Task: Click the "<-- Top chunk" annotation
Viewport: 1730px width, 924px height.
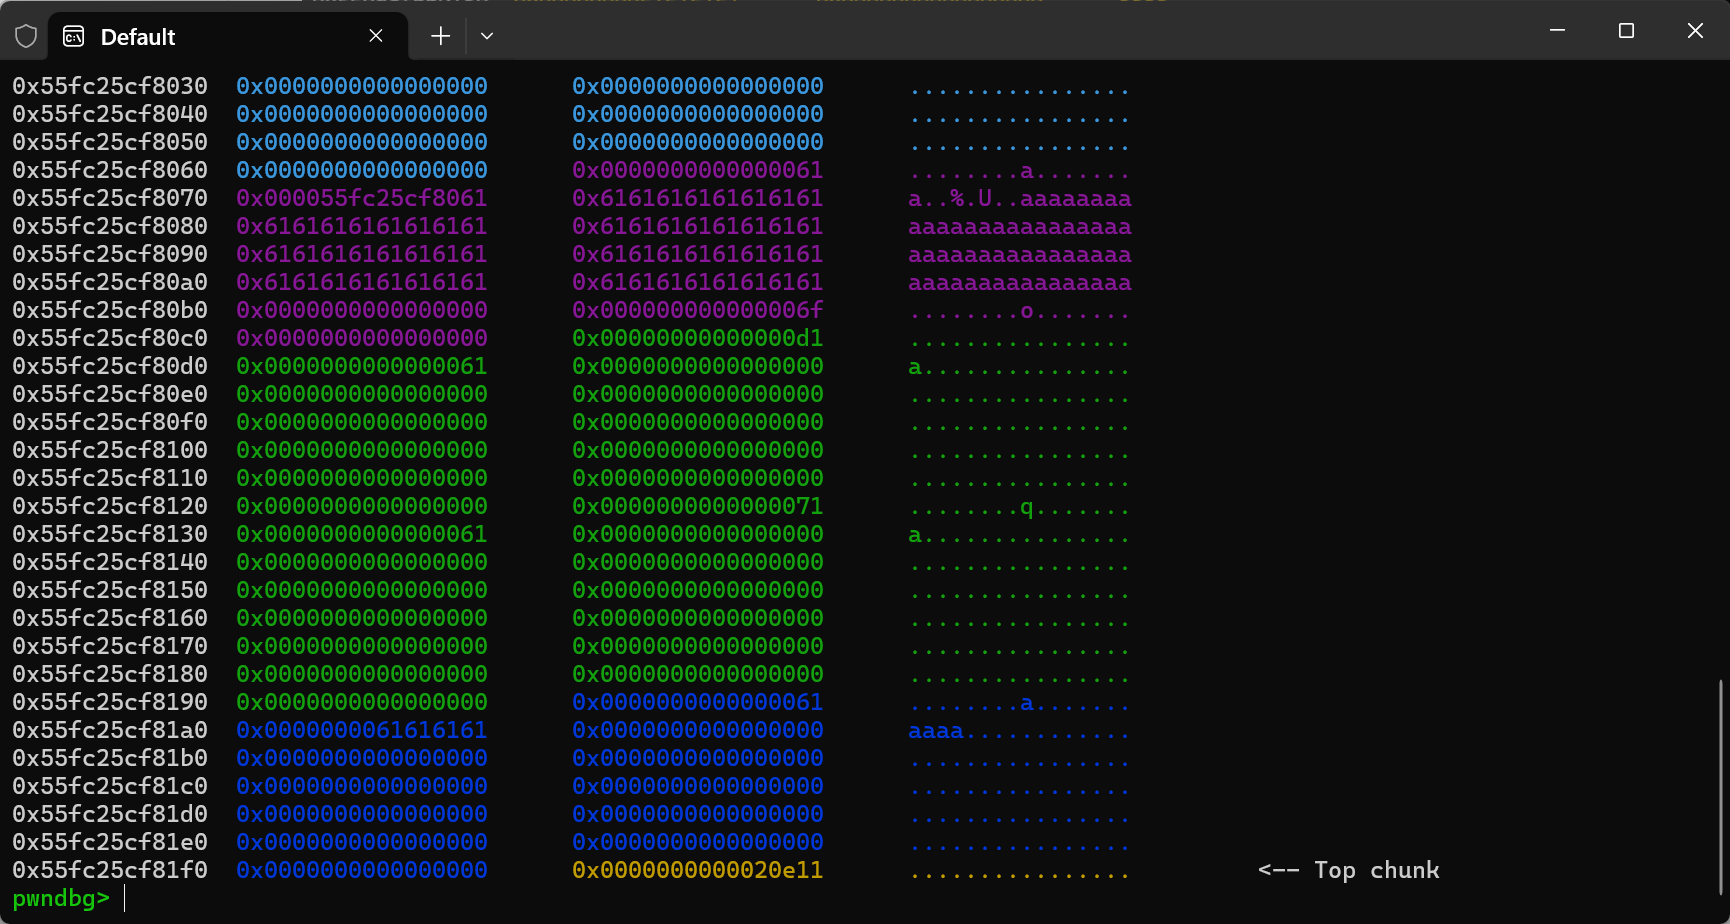Action: pos(1349,870)
